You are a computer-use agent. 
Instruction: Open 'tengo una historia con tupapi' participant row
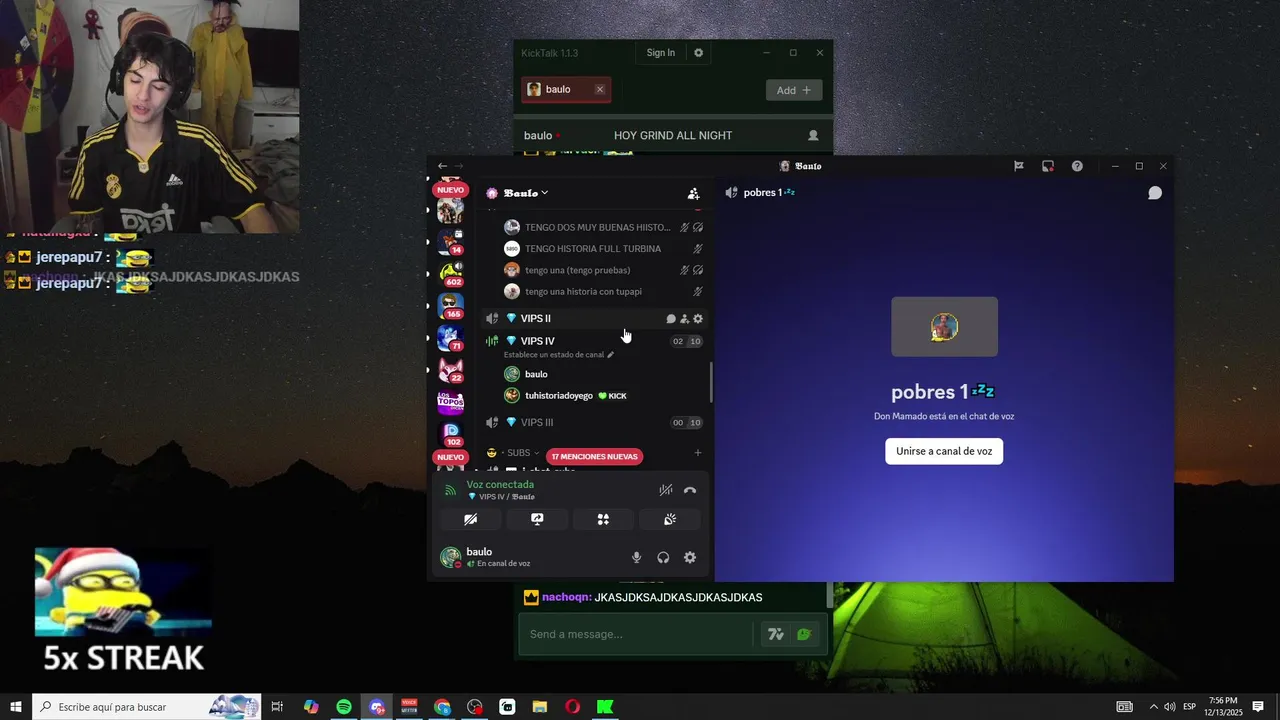tap(603, 292)
